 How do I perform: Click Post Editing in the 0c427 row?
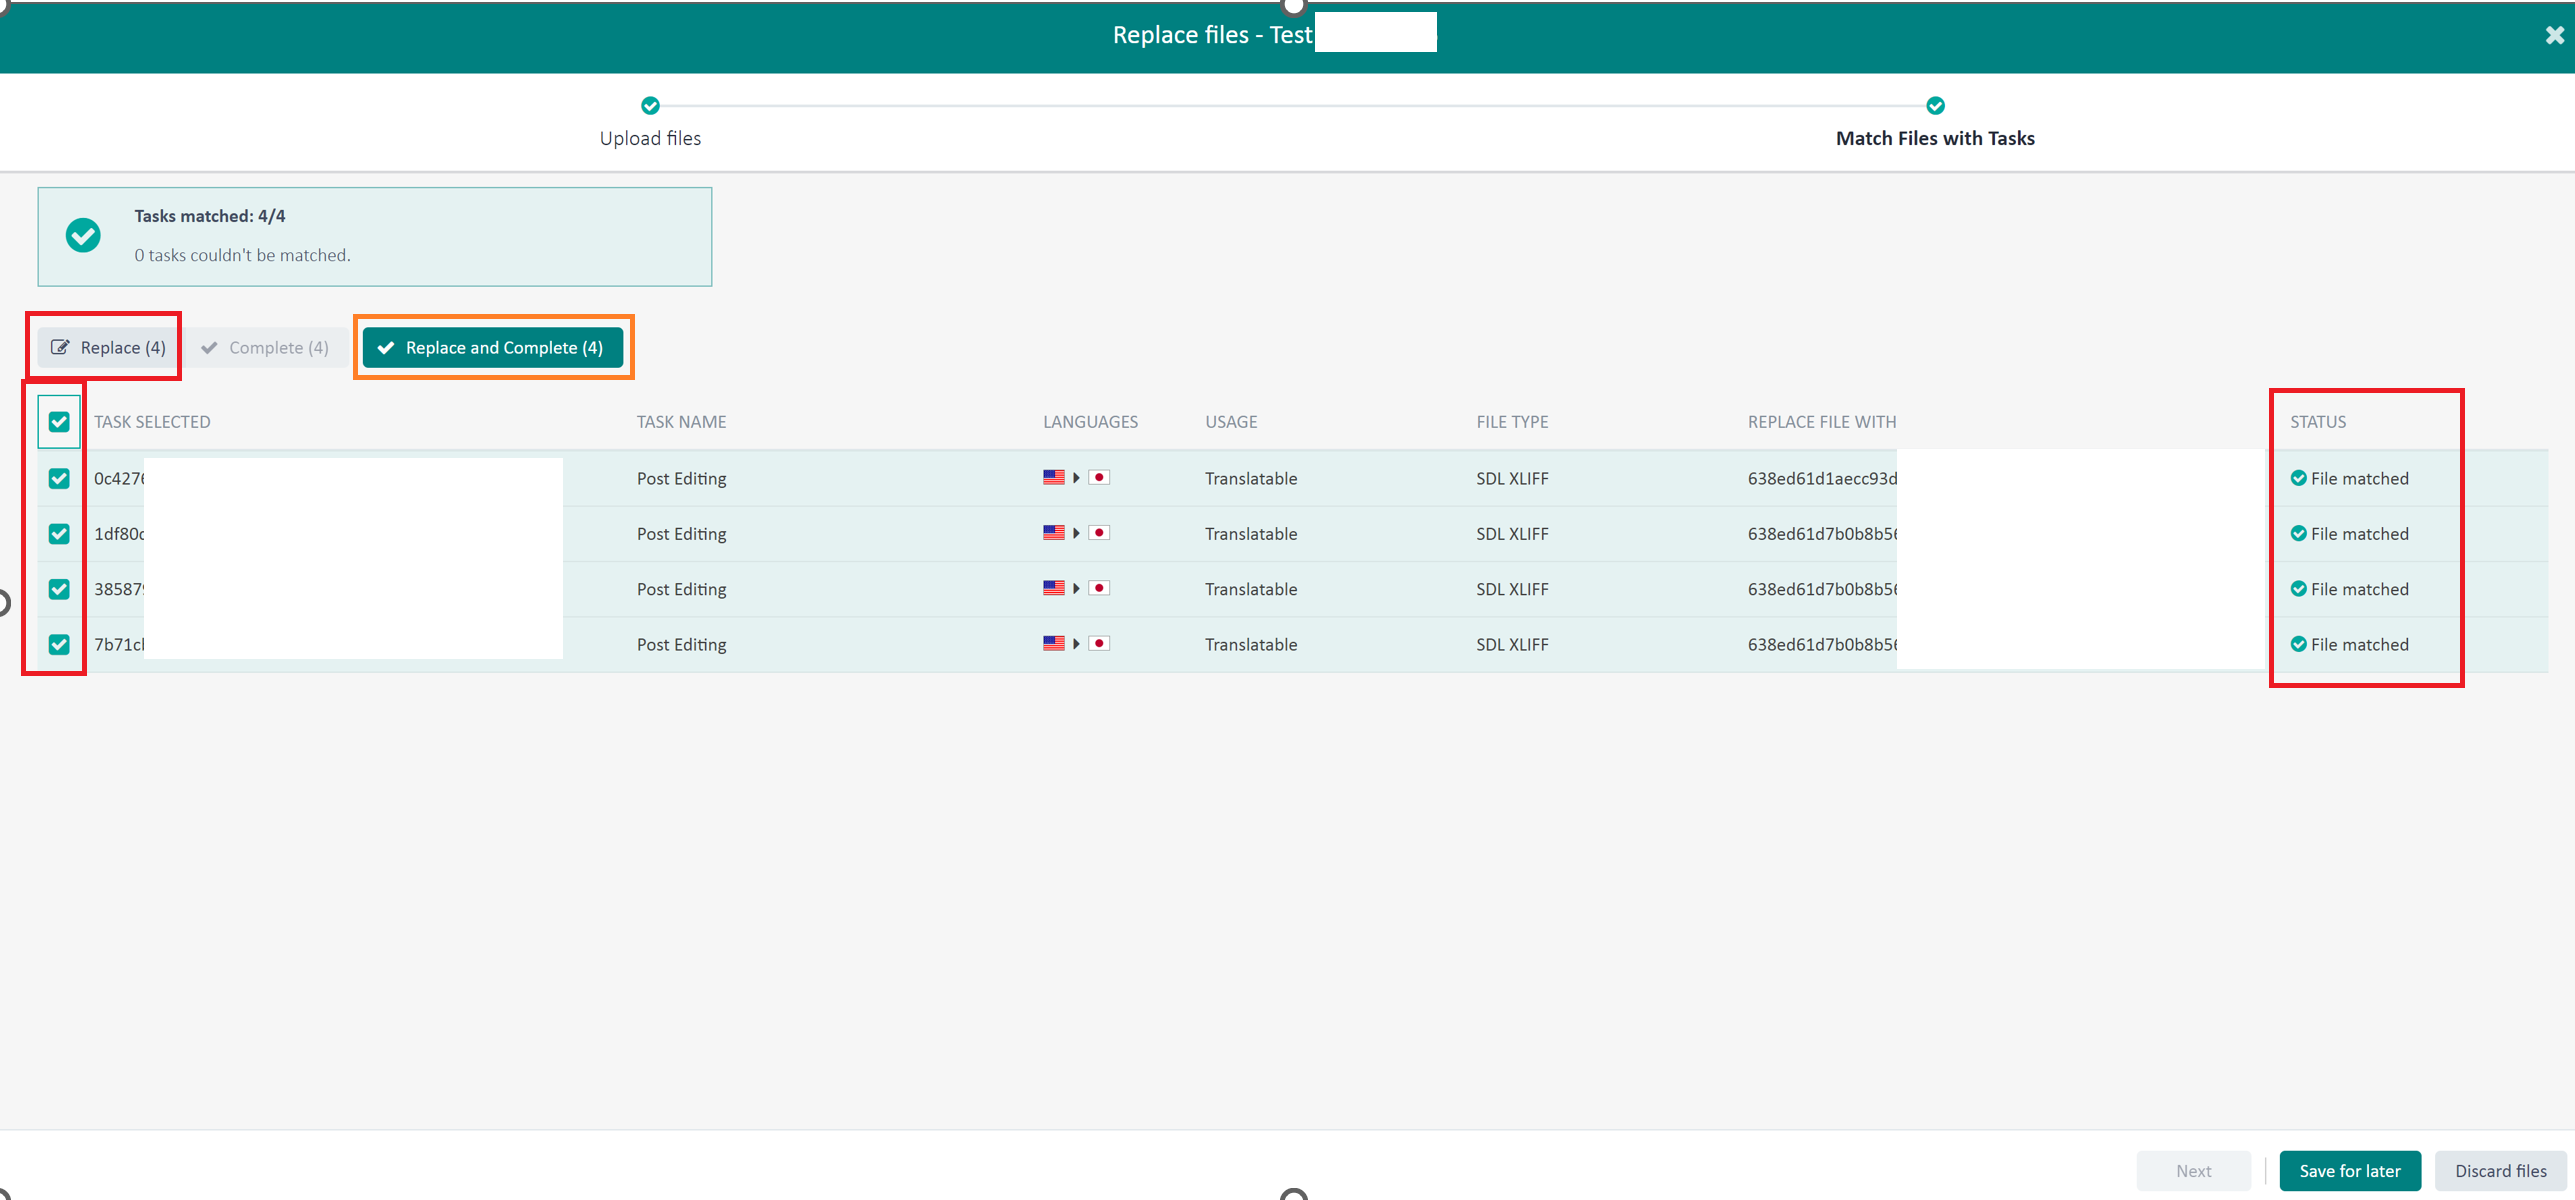(681, 478)
